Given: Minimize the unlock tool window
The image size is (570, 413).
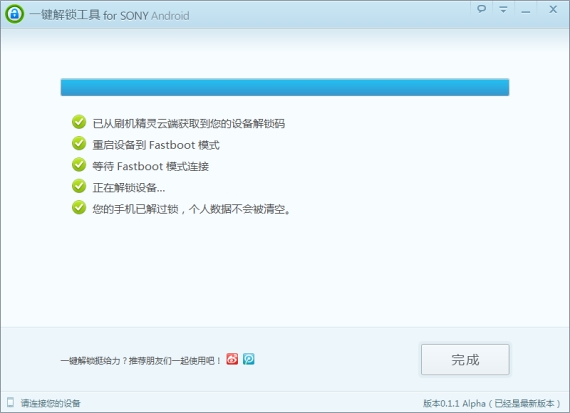Looking at the screenshot, I should click(x=525, y=11).
